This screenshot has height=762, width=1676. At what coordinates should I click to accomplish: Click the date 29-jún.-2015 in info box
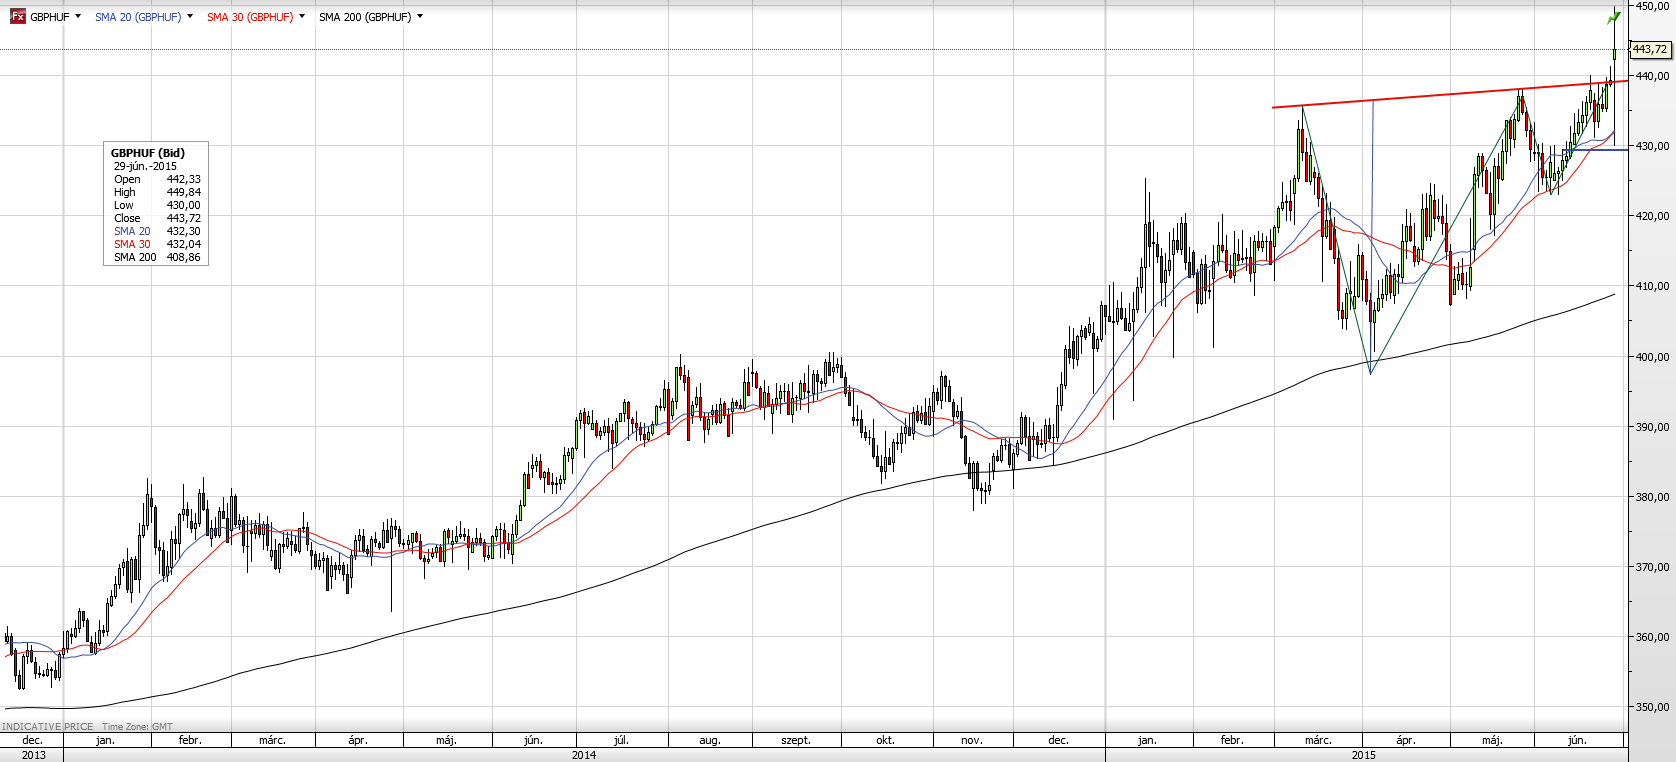145,166
